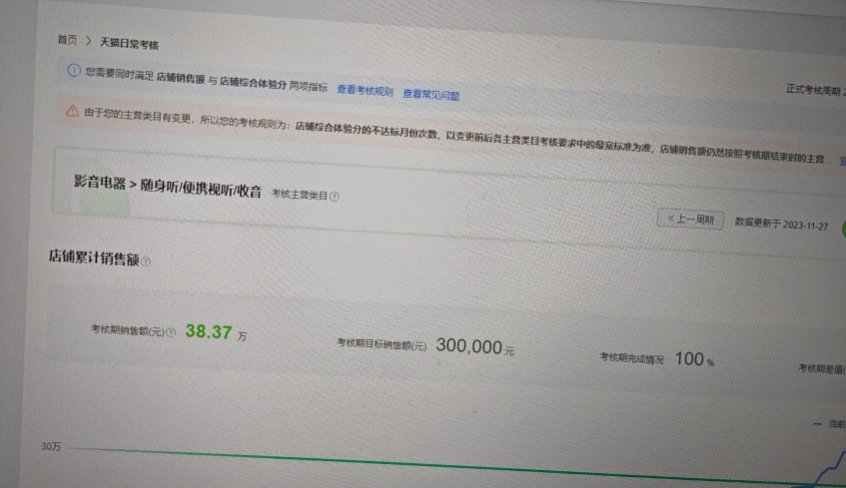
Task: Click the 38.37 万 sales value
Action: coord(215,332)
